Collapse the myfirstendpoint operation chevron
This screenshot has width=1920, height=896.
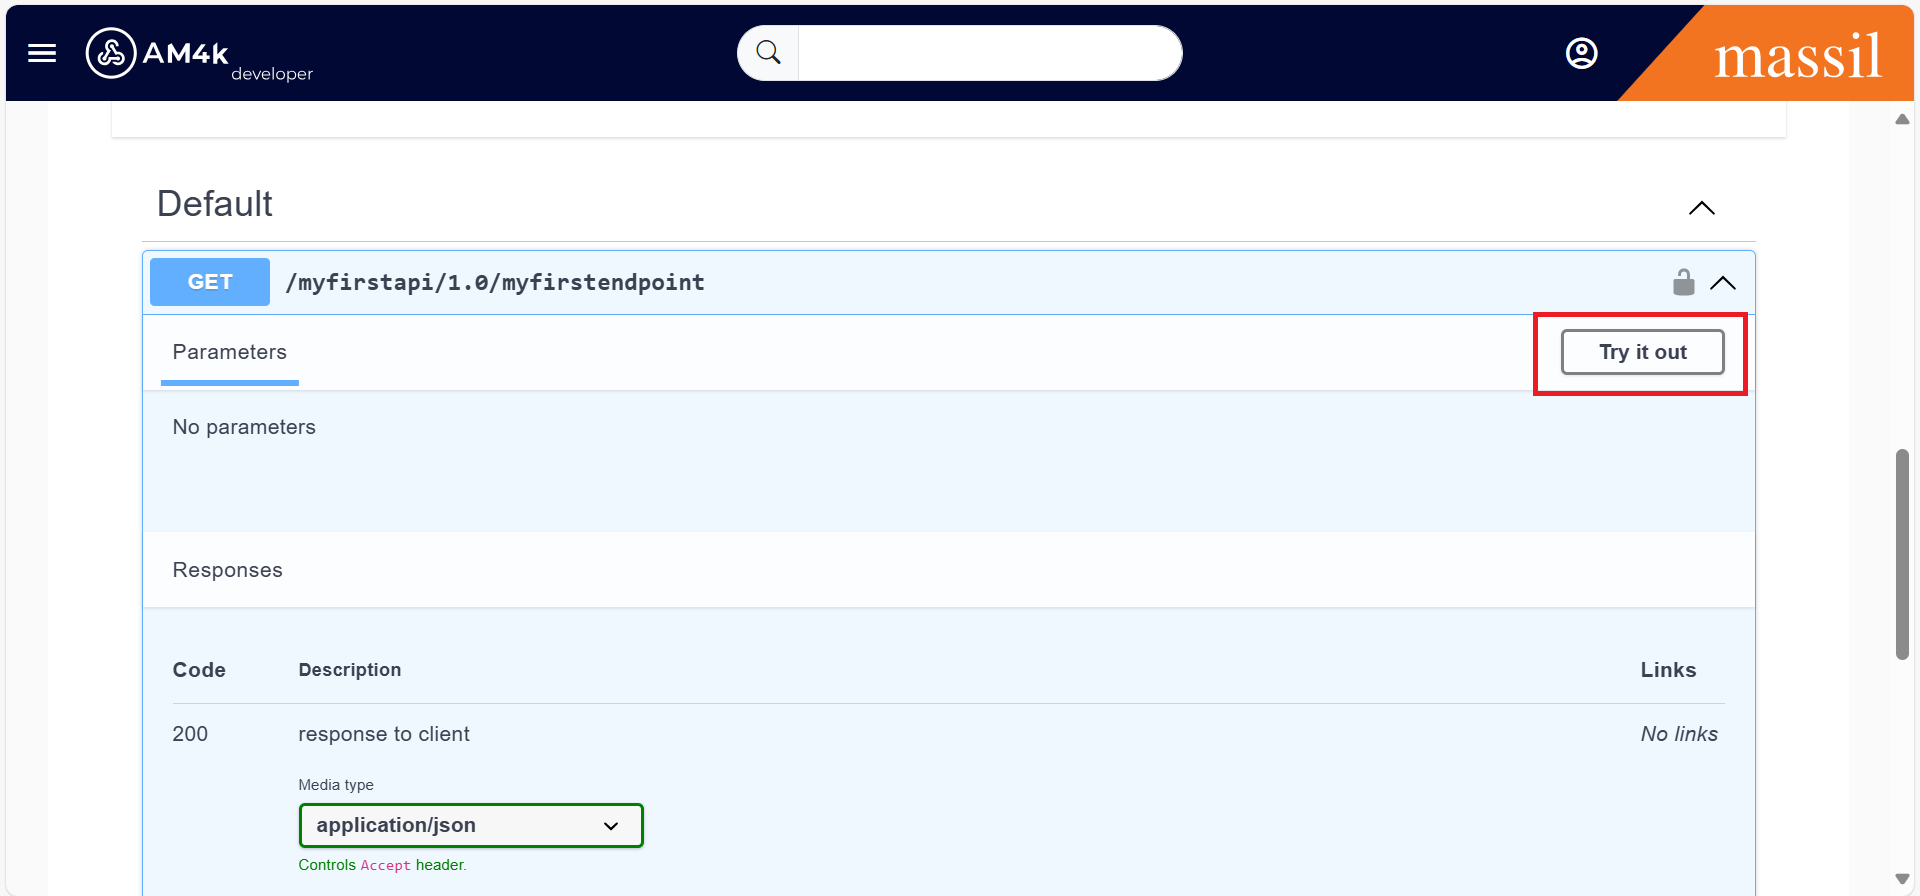pos(1723,283)
